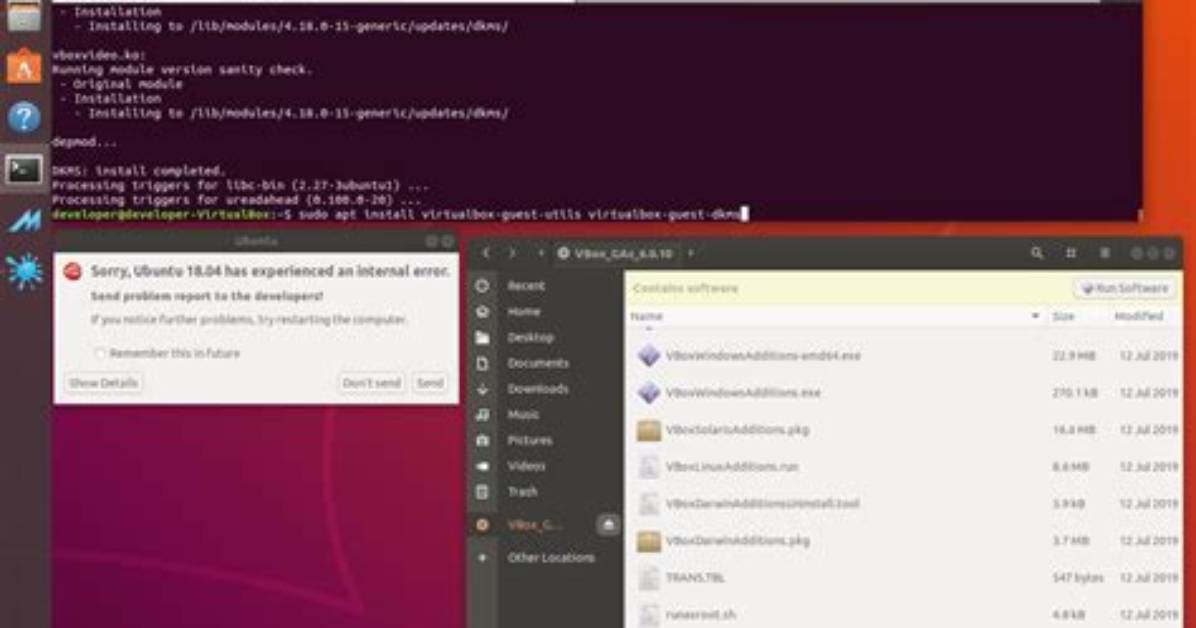Select VBoxSolarisAdditions.pkg file name
The image size is (1196, 628).
click(737, 430)
